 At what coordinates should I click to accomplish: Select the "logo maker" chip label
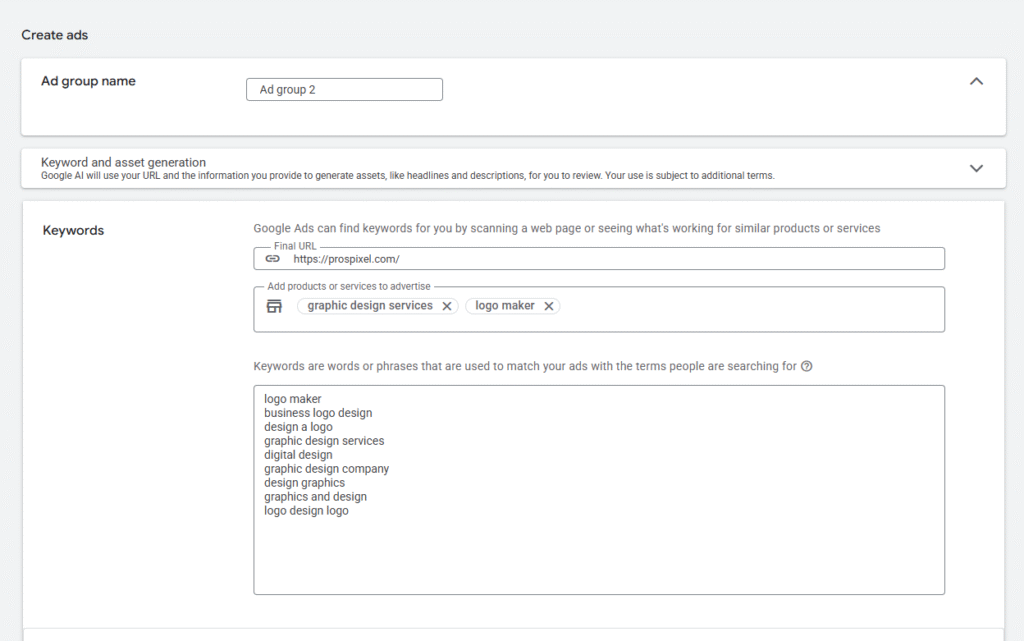[x=505, y=306]
